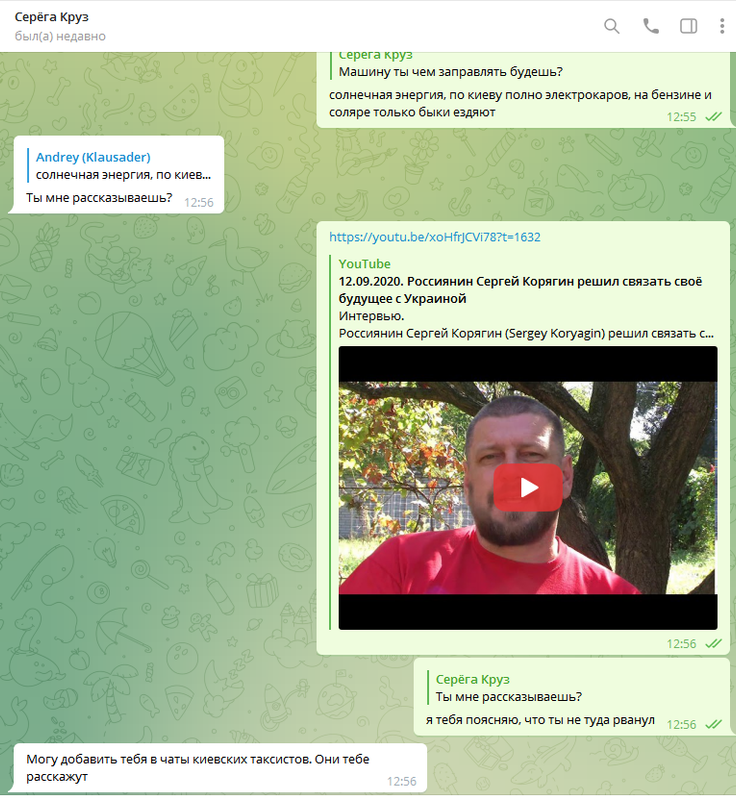
Task: Click the YouTube preview source label
Action: (365, 264)
